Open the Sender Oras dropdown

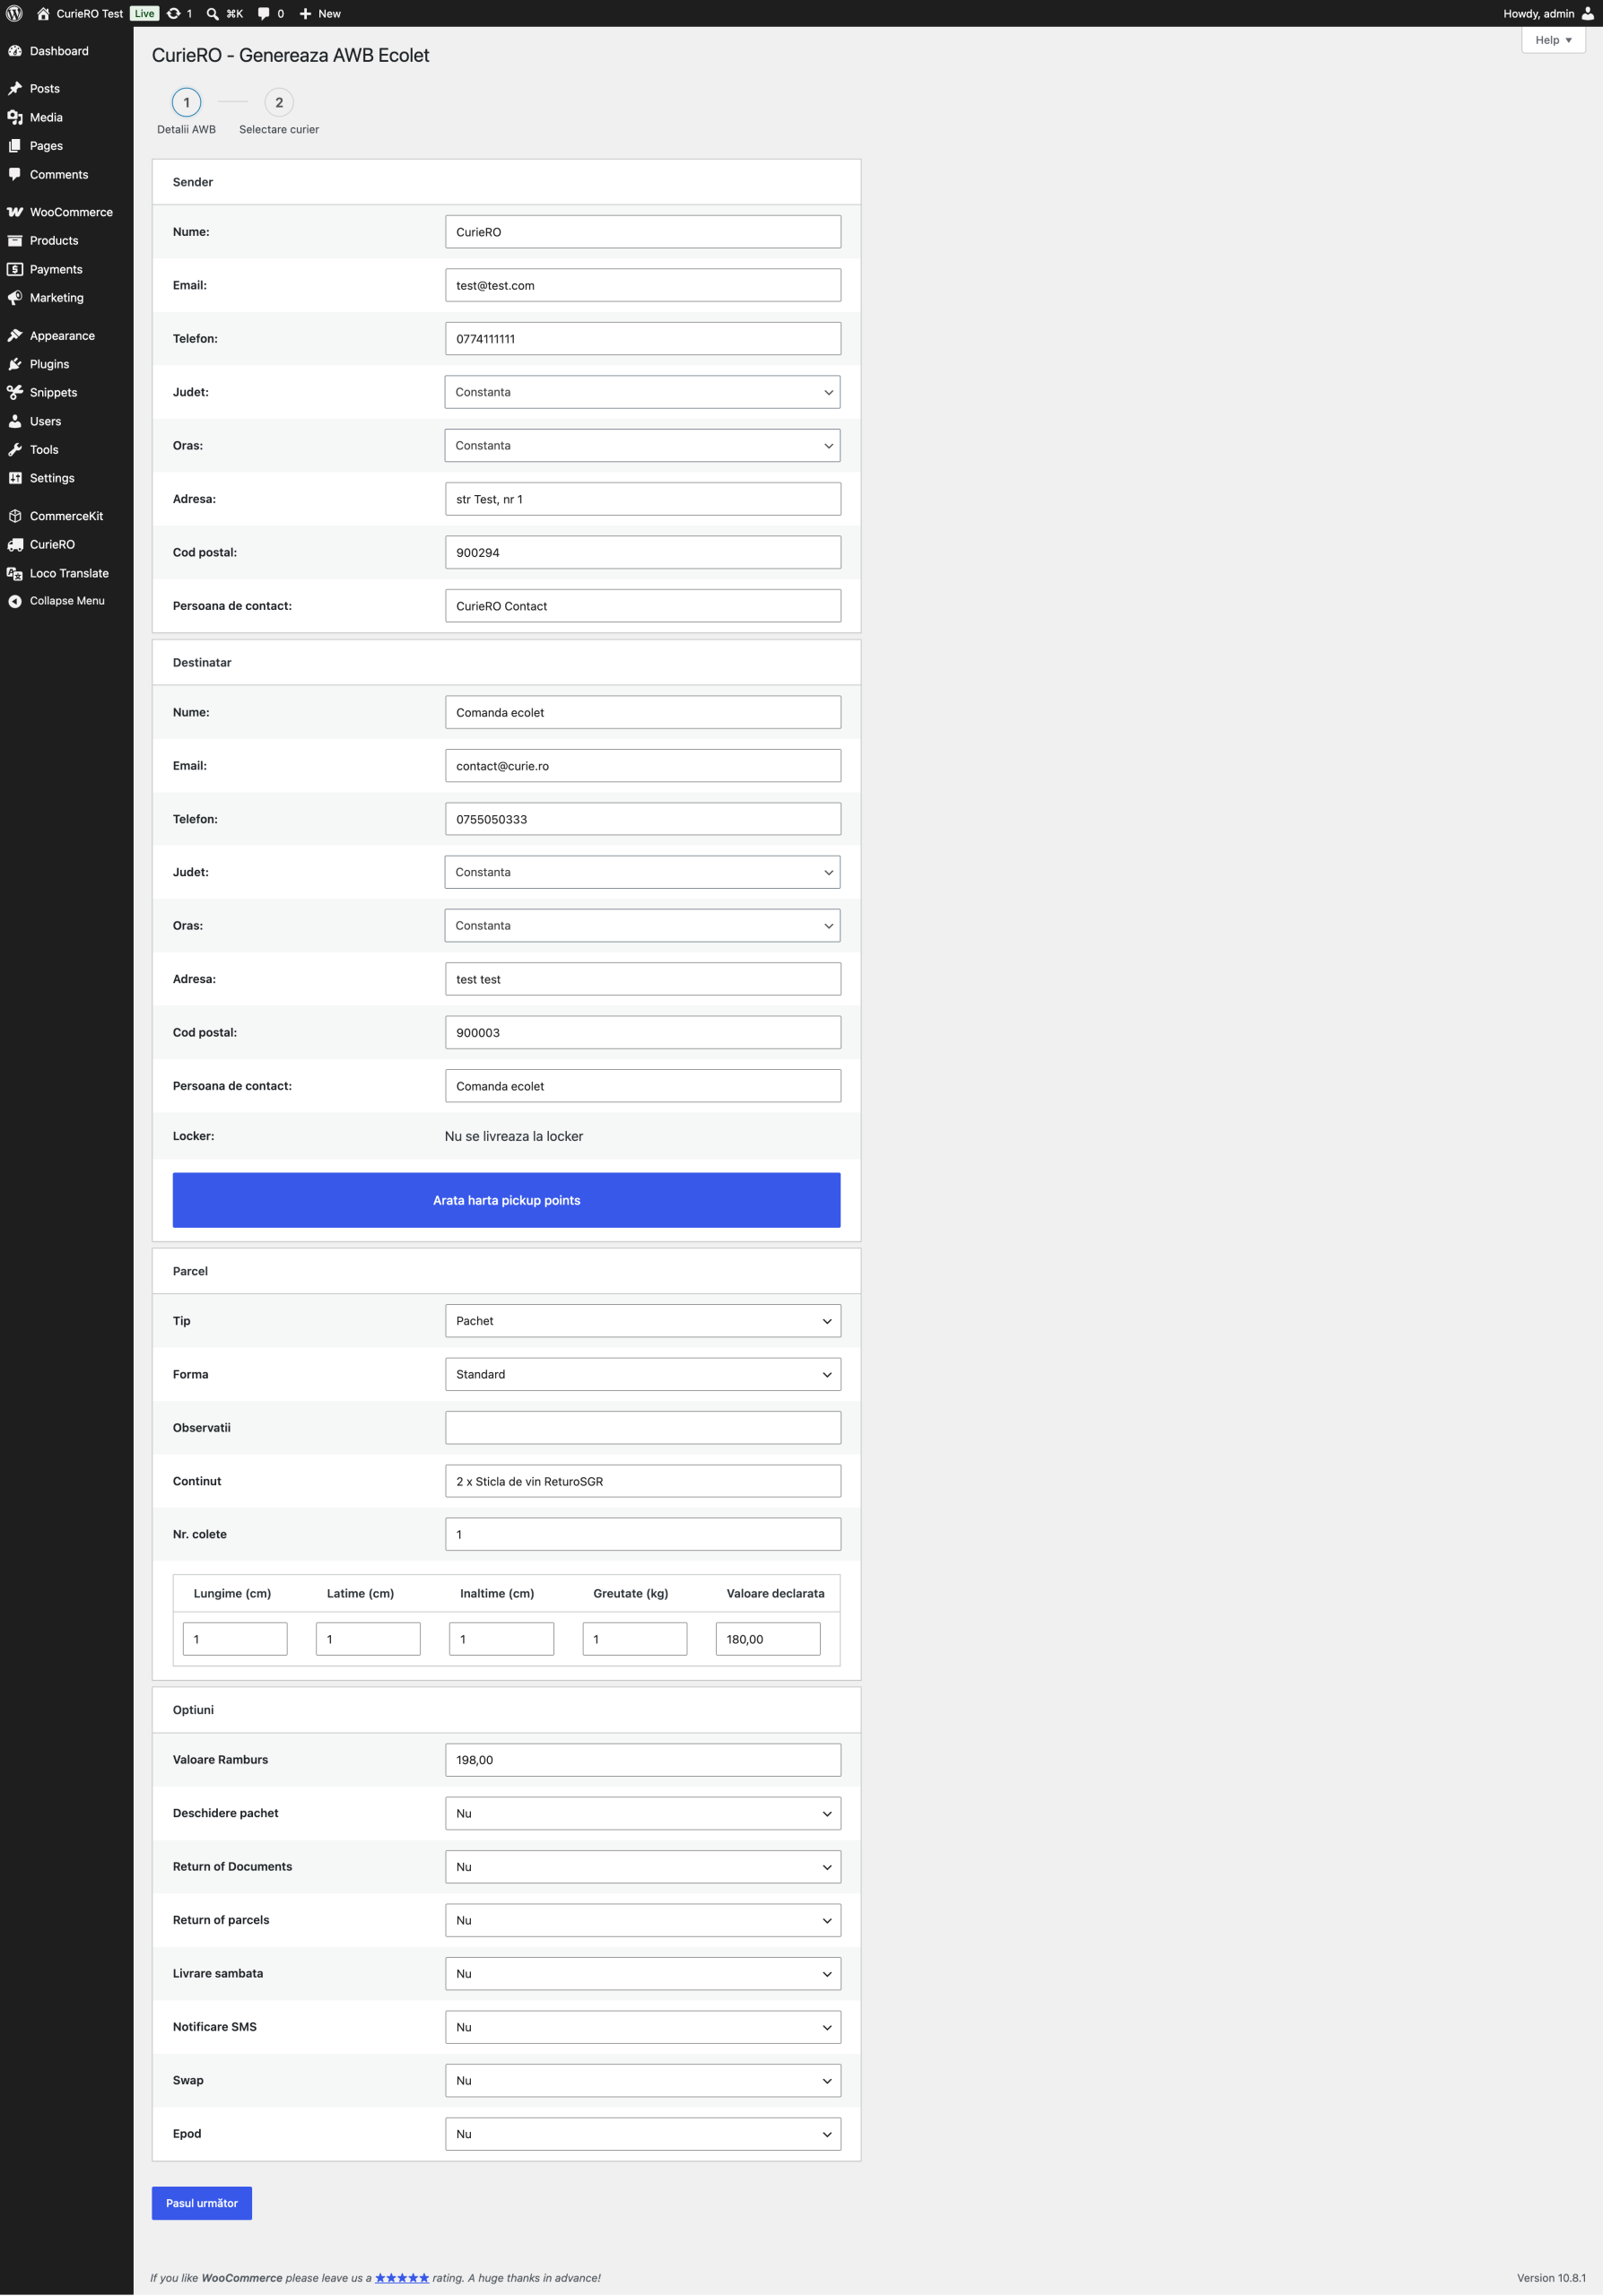click(x=642, y=446)
